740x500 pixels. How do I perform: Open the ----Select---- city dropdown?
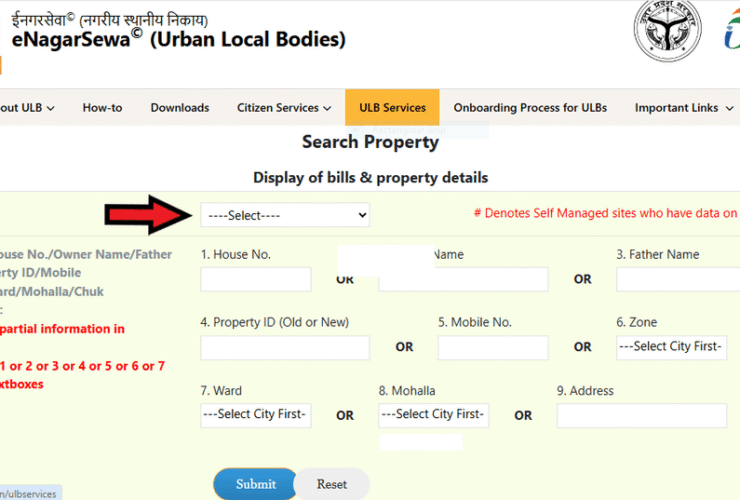click(285, 215)
